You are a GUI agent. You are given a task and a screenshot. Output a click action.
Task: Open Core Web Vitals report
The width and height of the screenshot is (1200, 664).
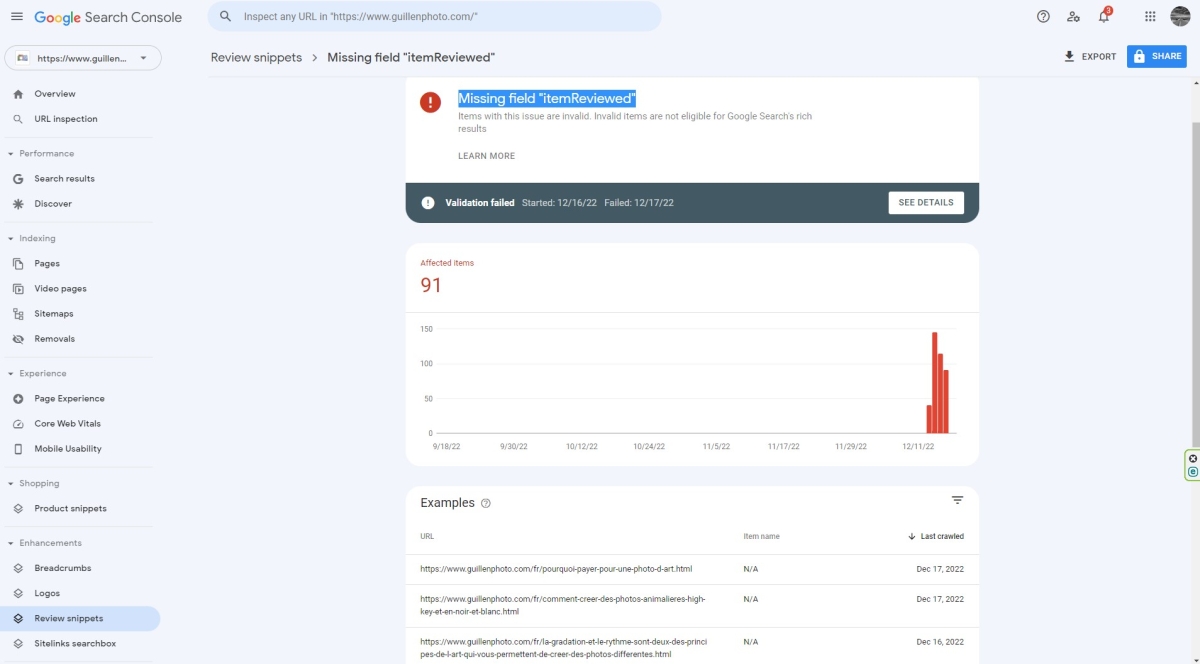point(67,424)
